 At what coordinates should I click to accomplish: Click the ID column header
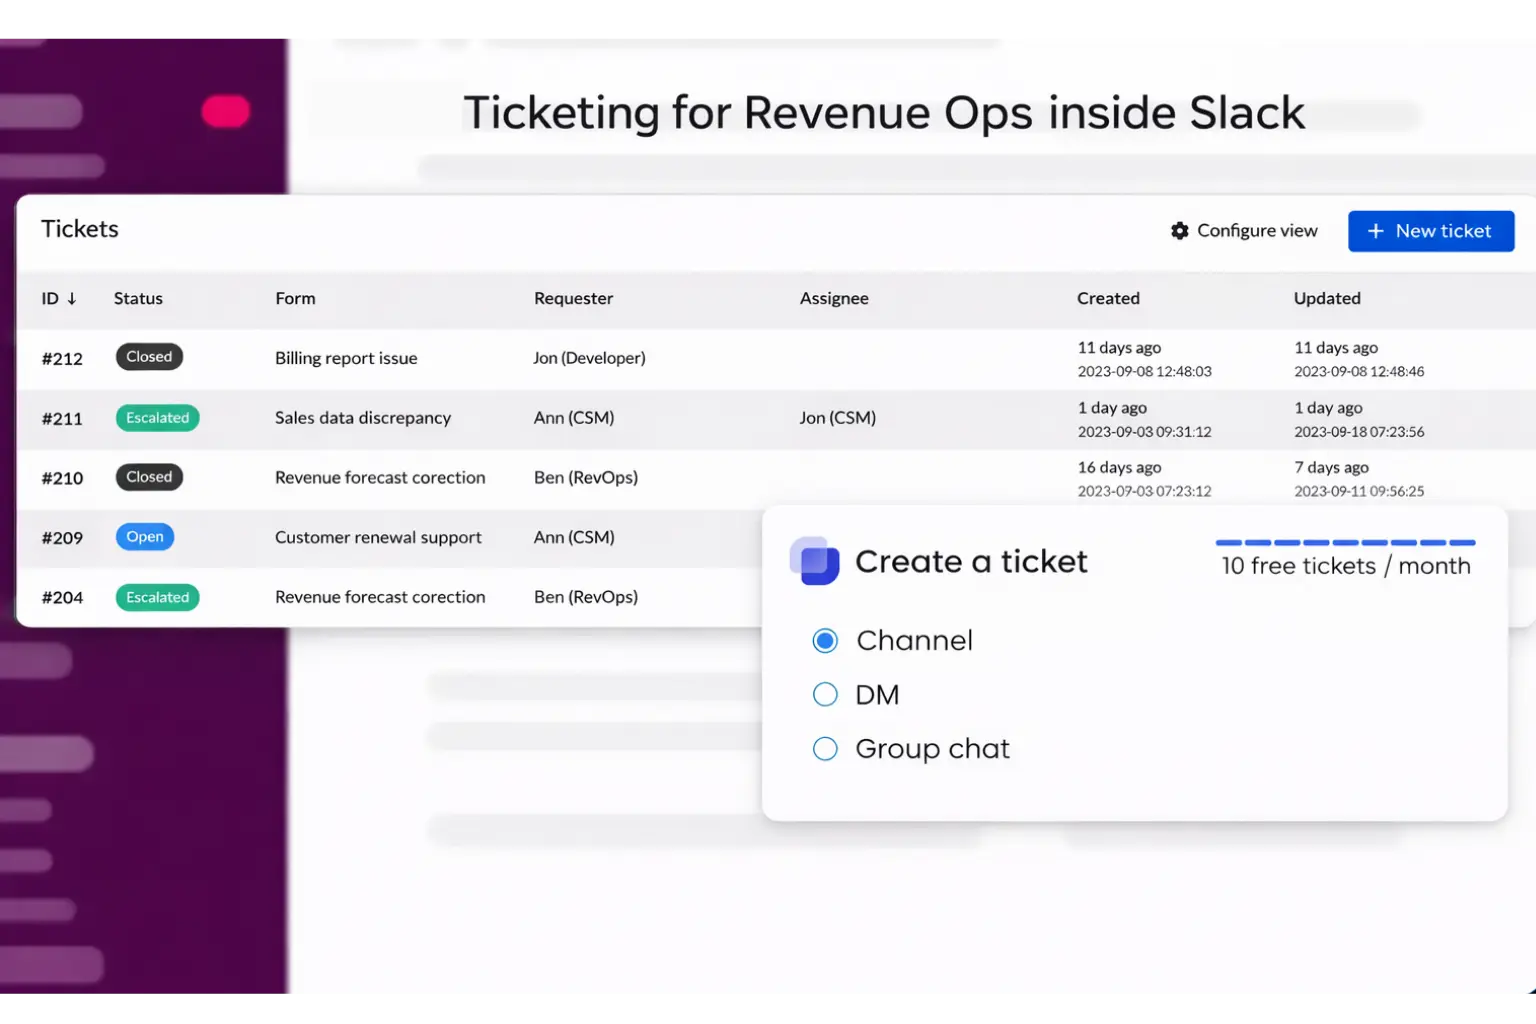tap(50, 299)
